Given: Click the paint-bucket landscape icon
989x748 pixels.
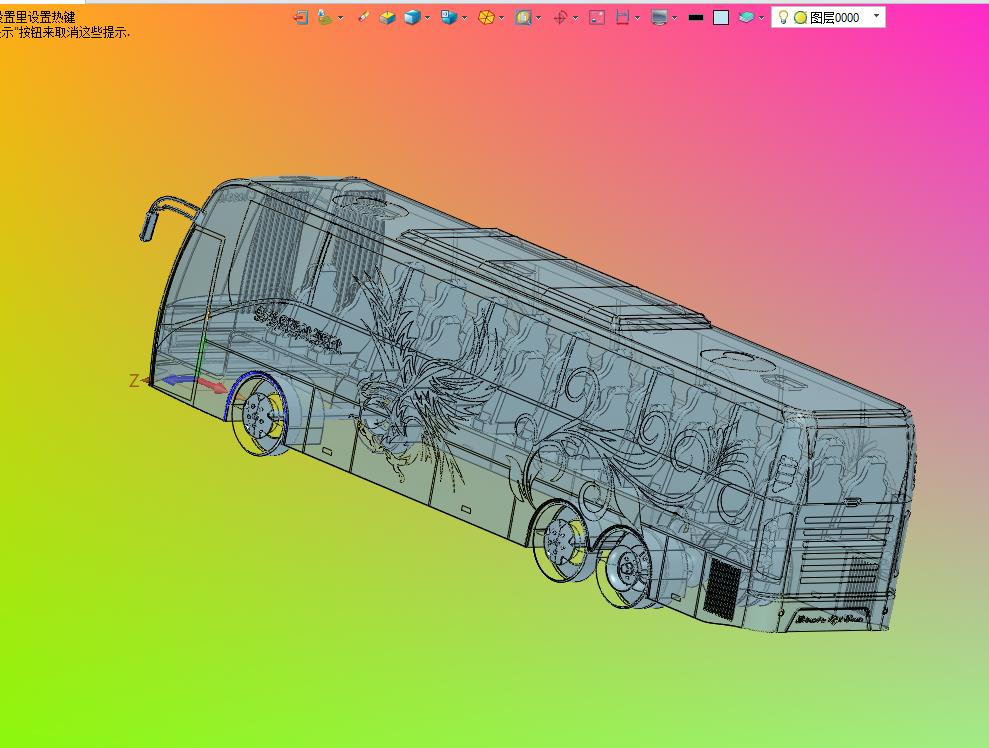Looking at the screenshot, I should tap(325, 18).
